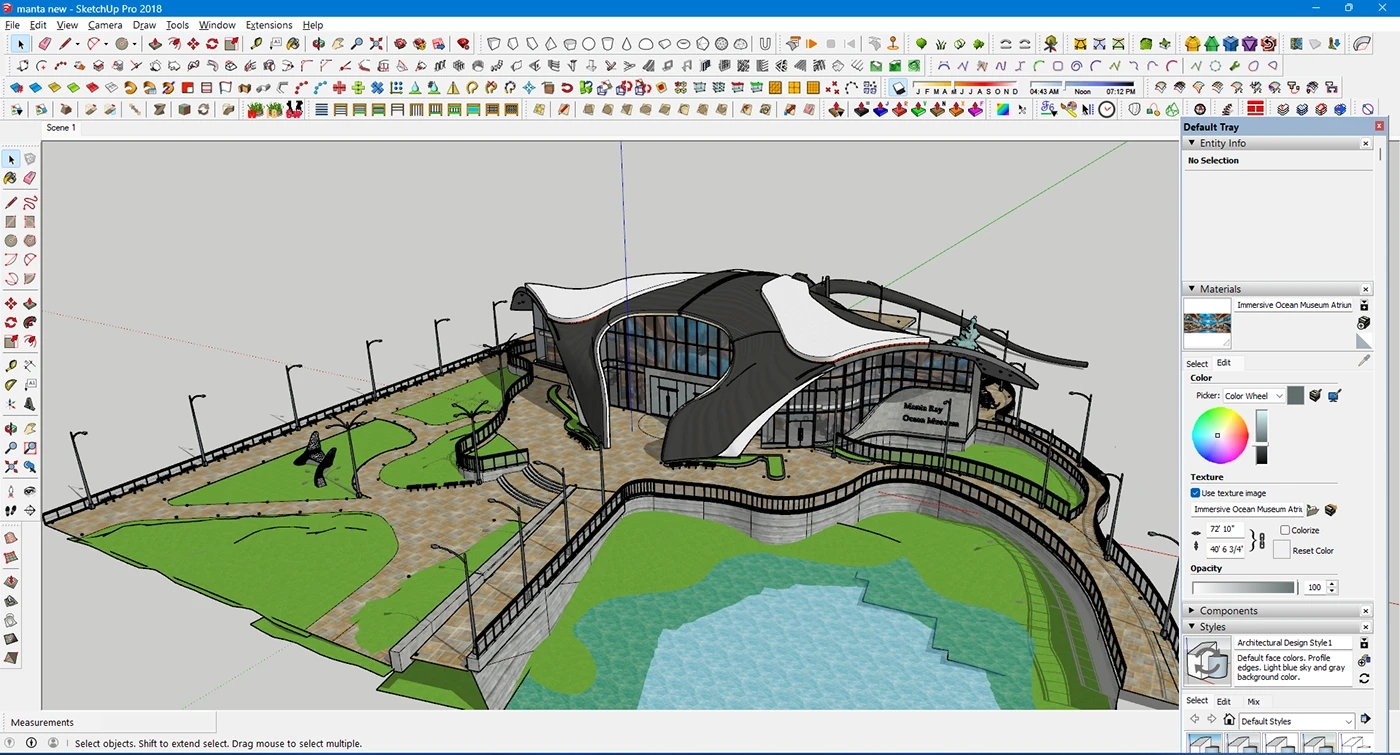This screenshot has height=755, width=1400.
Task: Pick the Move tool in left toolbar
Action: click(11, 304)
